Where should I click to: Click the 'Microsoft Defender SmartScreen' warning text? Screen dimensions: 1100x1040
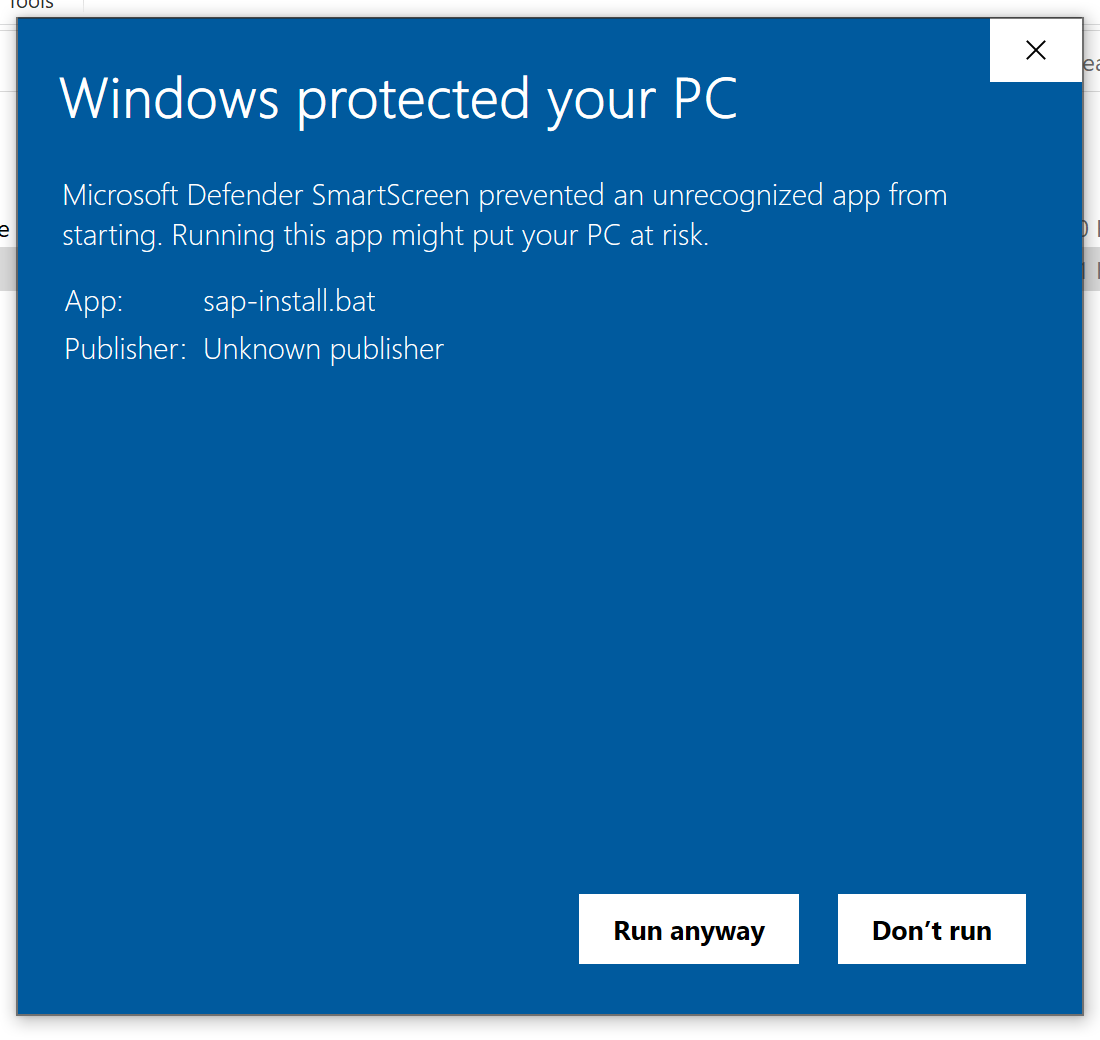point(266,195)
